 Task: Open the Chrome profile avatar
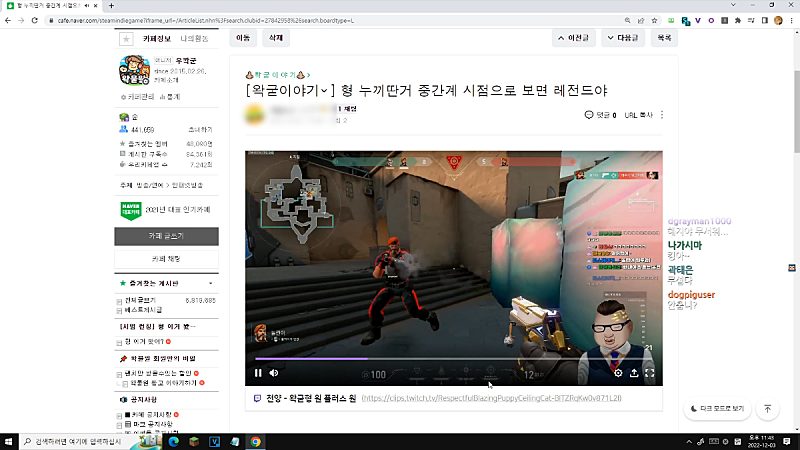point(778,20)
